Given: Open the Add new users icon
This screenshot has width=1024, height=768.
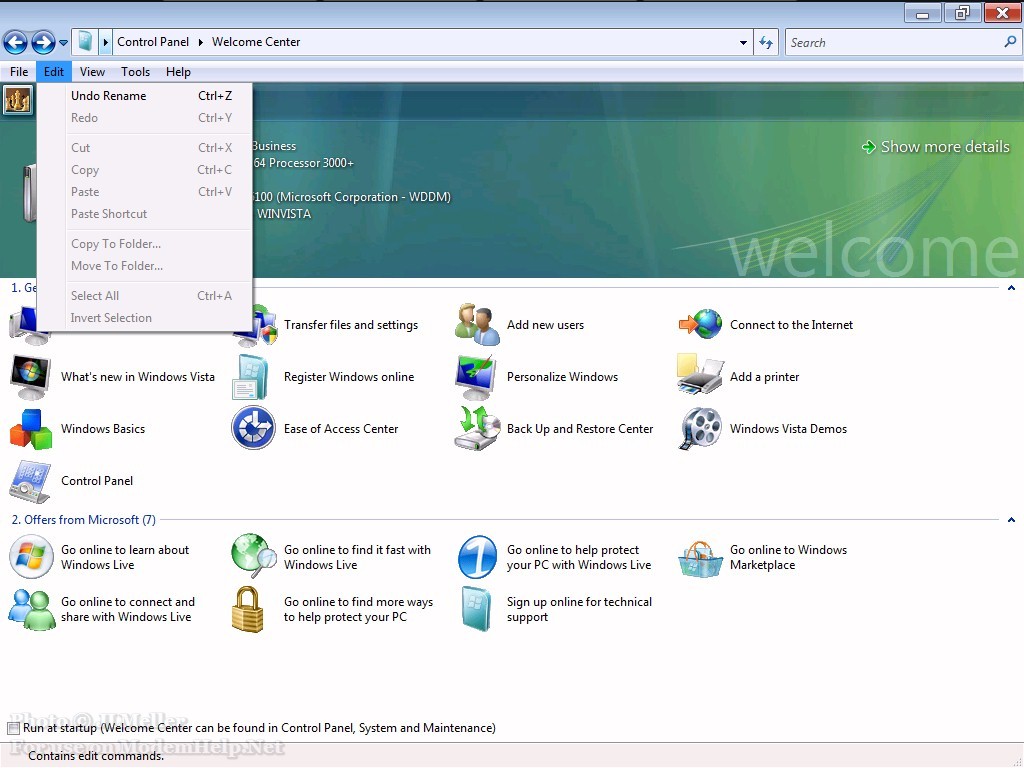Looking at the screenshot, I should pyautogui.click(x=477, y=324).
